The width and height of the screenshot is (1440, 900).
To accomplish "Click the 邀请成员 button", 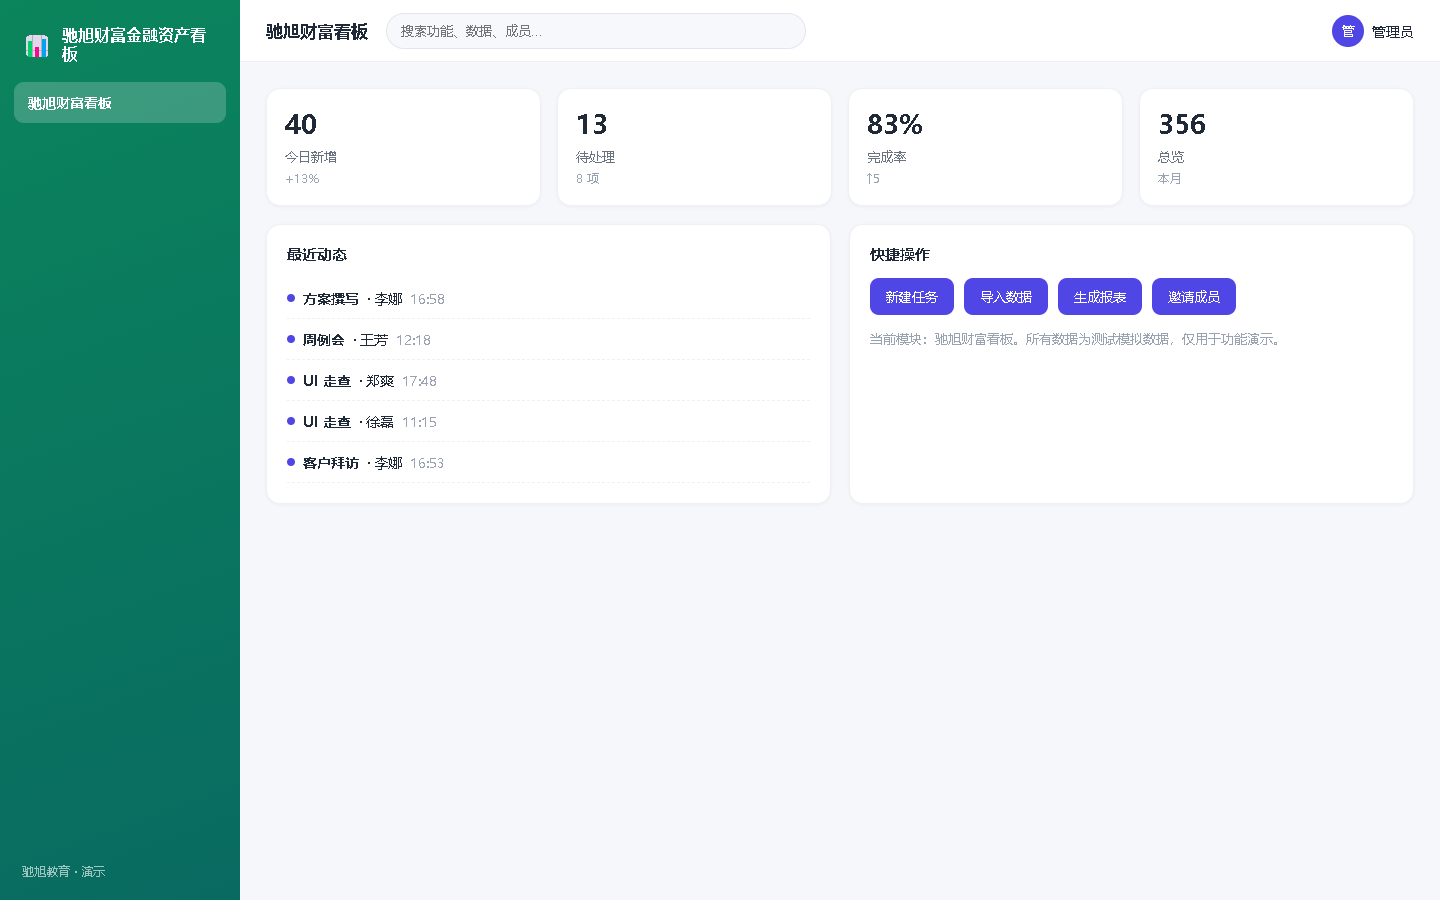I will tap(1194, 297).
